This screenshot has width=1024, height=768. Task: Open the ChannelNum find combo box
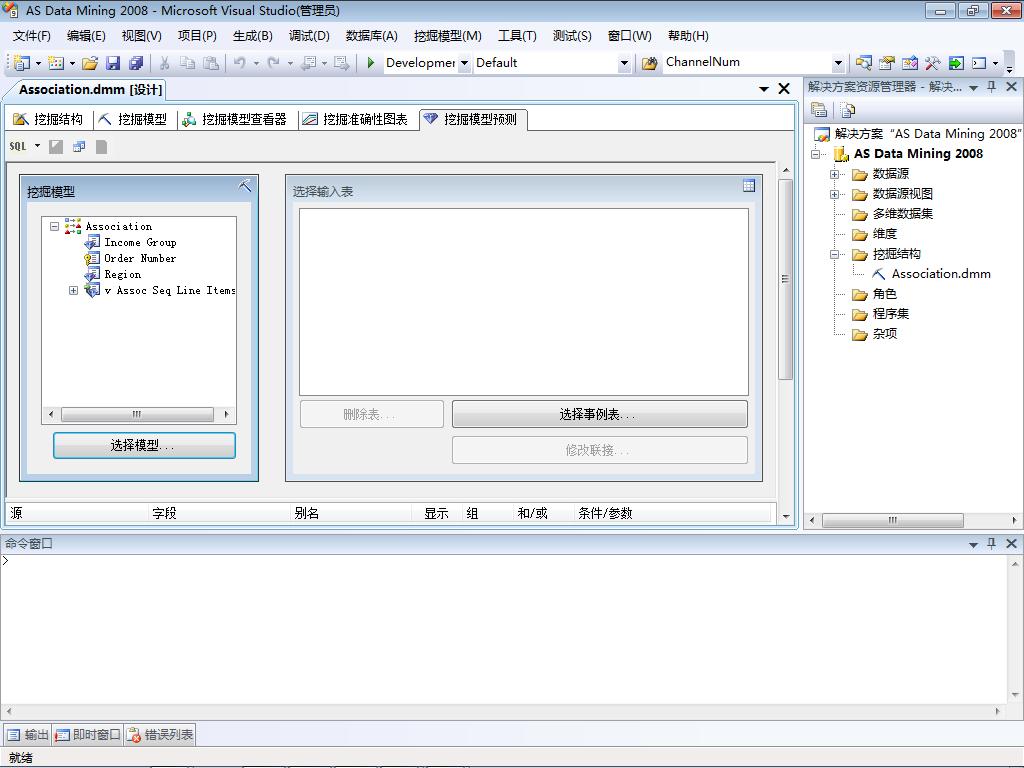click(839, 63)
